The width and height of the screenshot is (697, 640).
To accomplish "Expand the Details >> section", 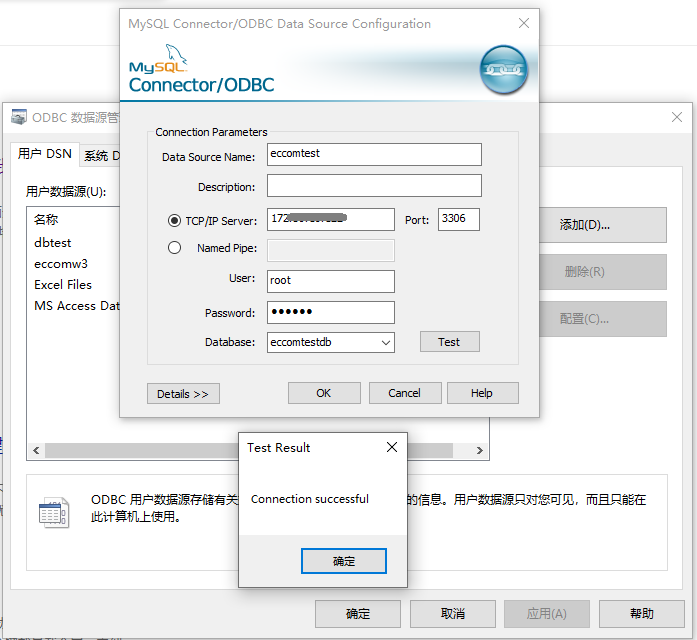I will point(183,394).
